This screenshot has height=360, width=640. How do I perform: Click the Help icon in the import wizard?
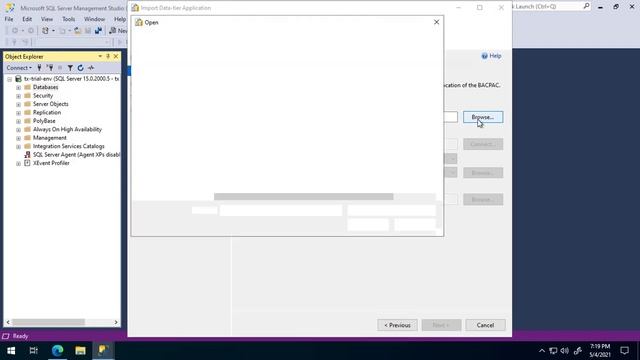tap(484, 56)
